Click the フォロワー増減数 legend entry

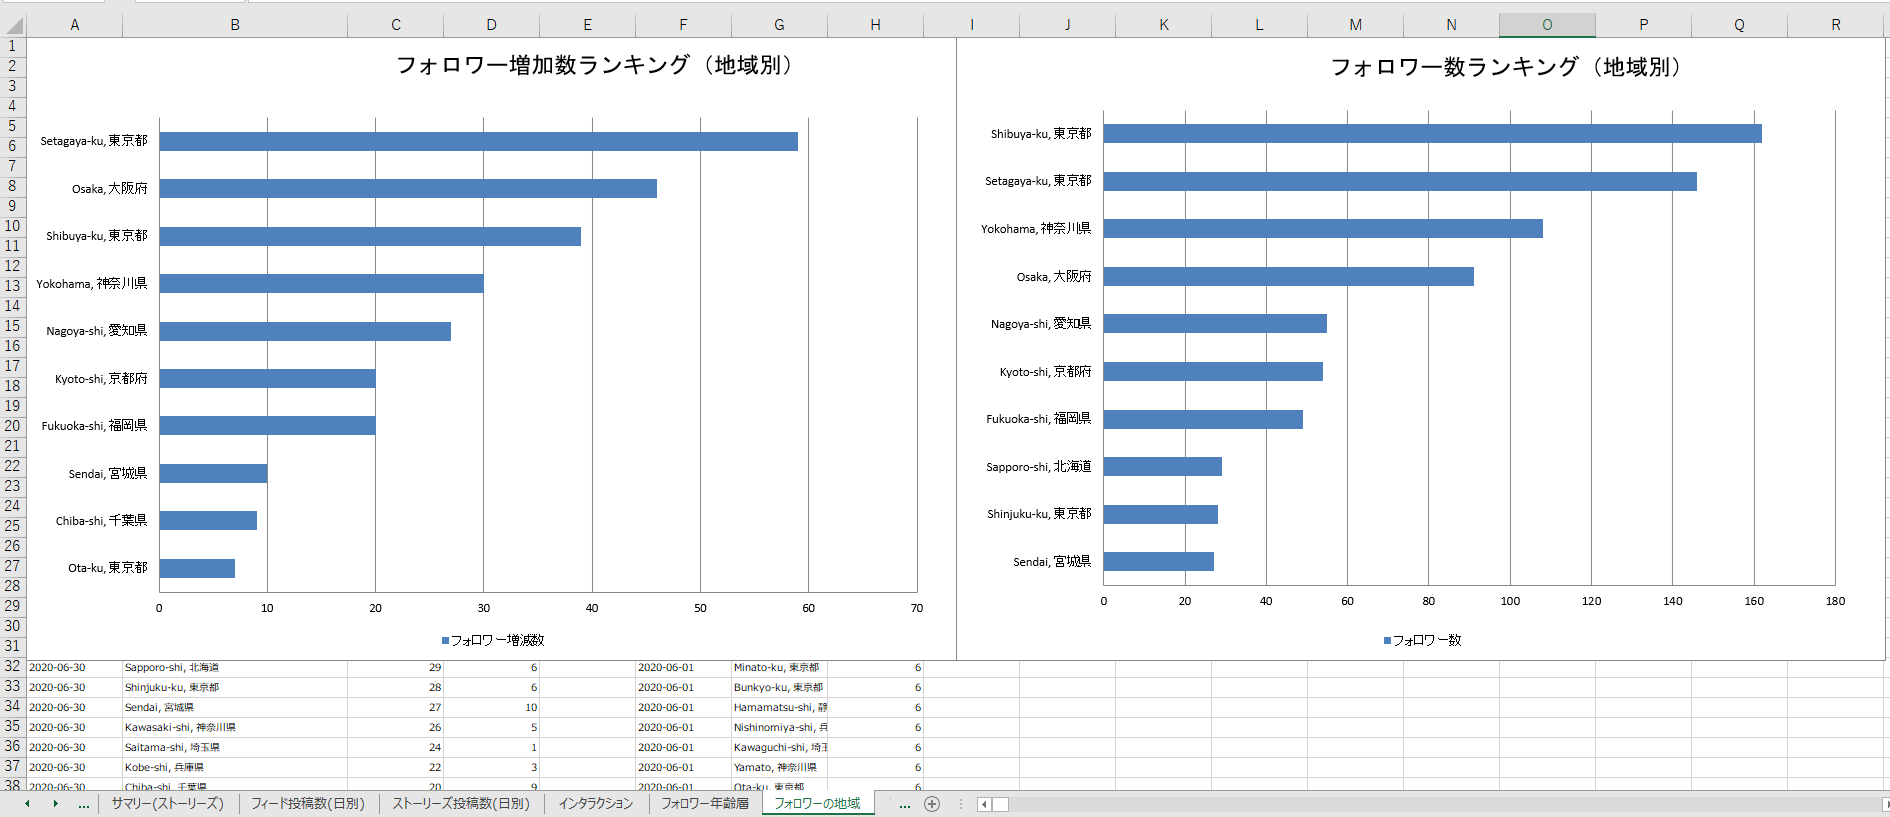point(493,640)
